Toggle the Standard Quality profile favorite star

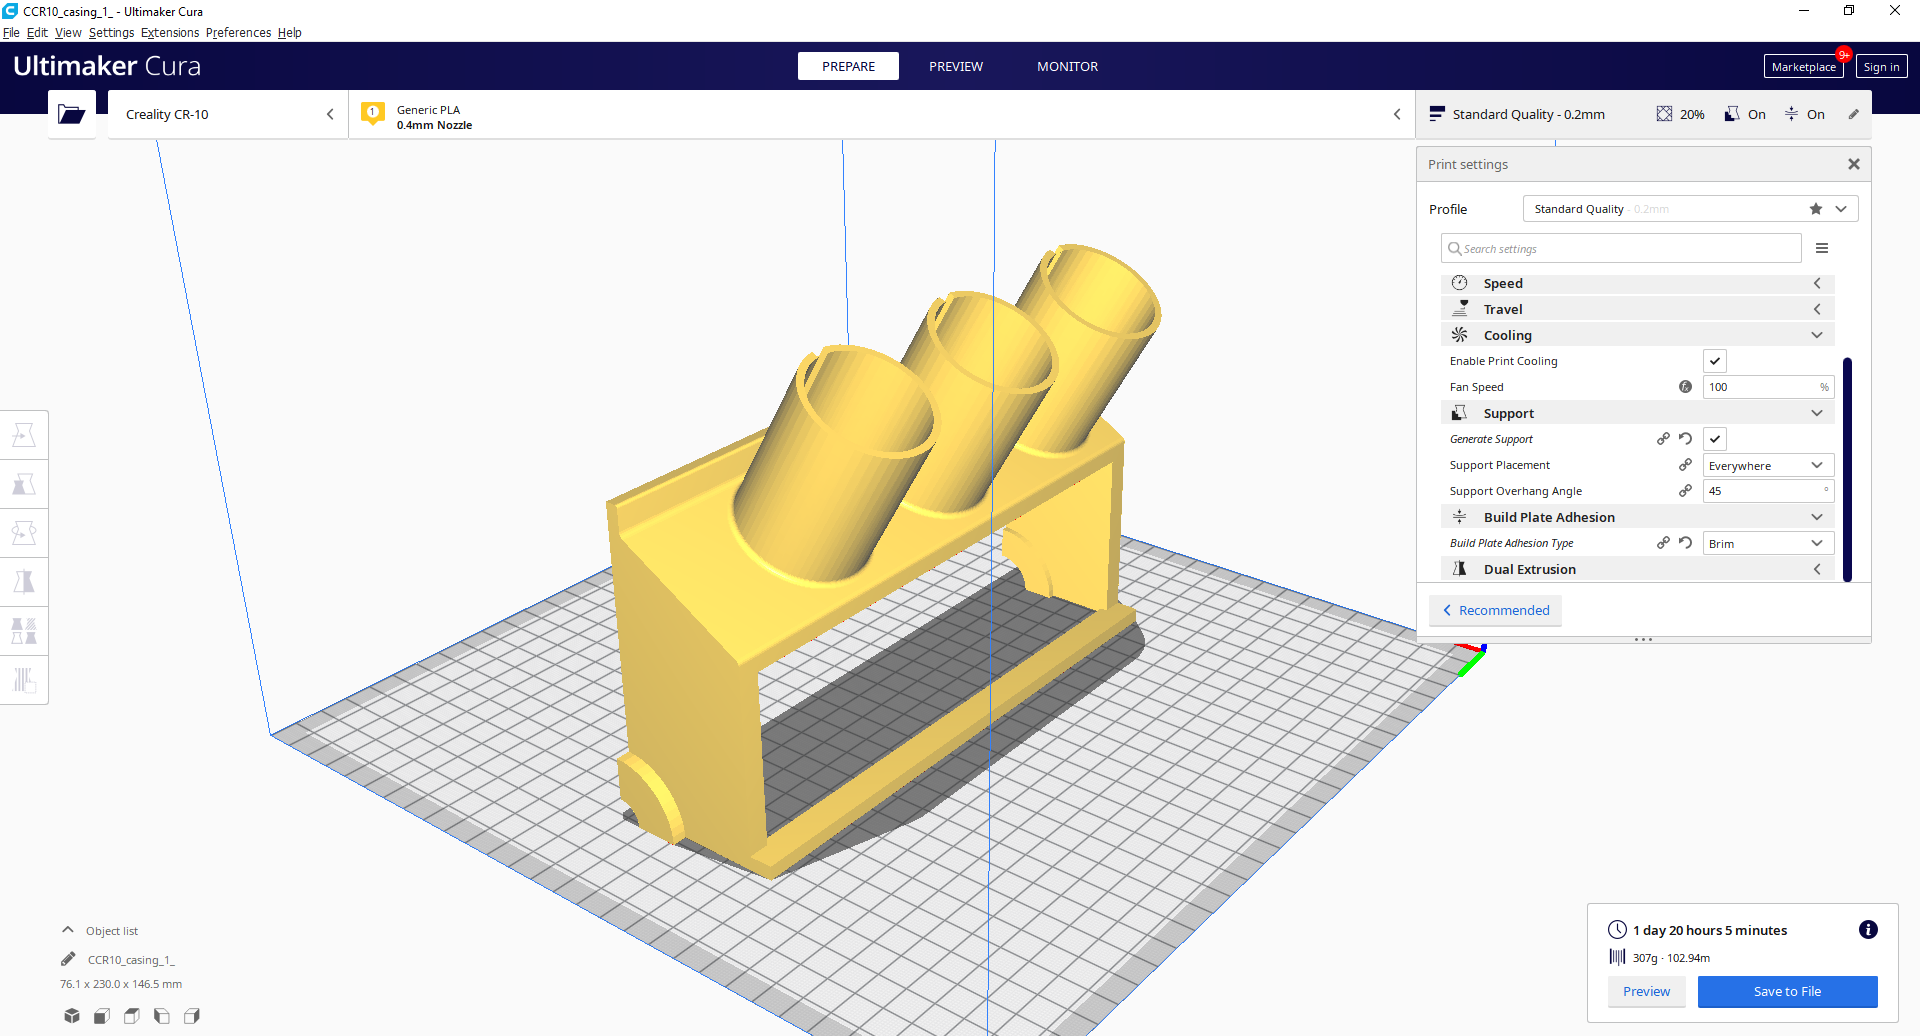pos(1815,208)
